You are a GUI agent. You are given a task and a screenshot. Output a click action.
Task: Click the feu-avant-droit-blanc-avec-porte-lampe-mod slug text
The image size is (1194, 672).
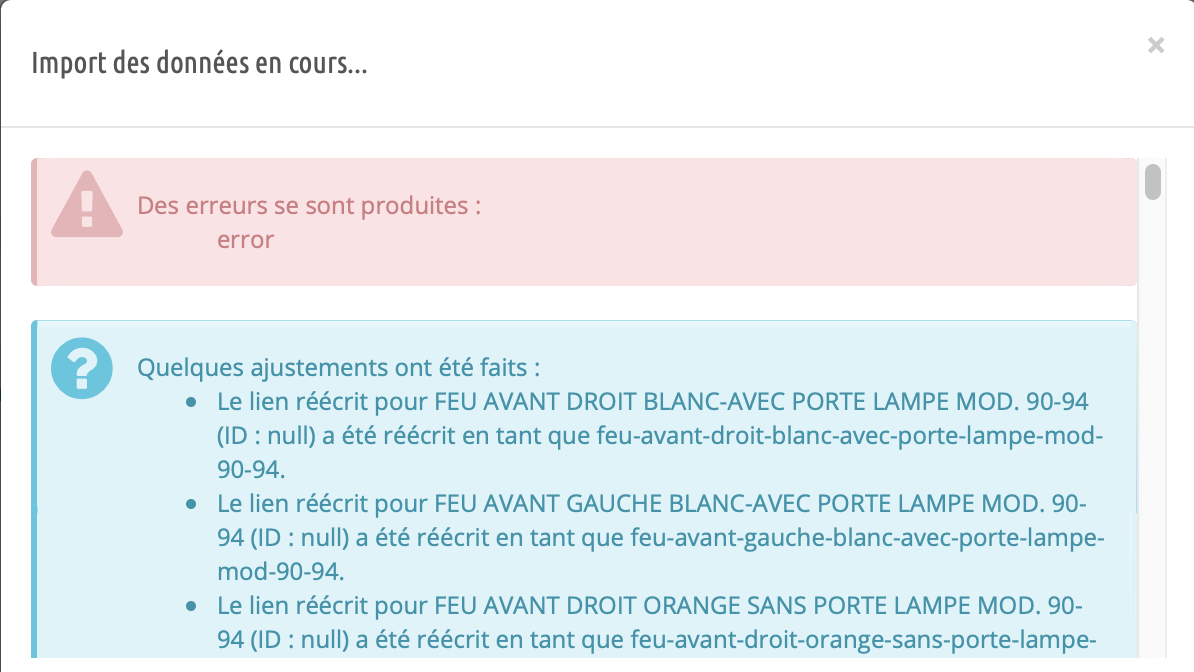click(849, 436)
